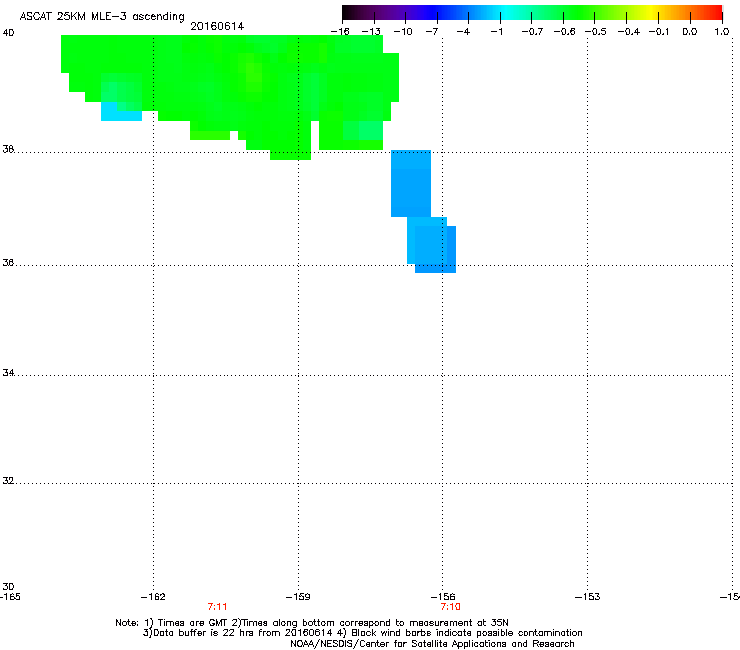Click the color bar label -16
The width and height of the screenshot is (740, 650).
pos(340,32)
